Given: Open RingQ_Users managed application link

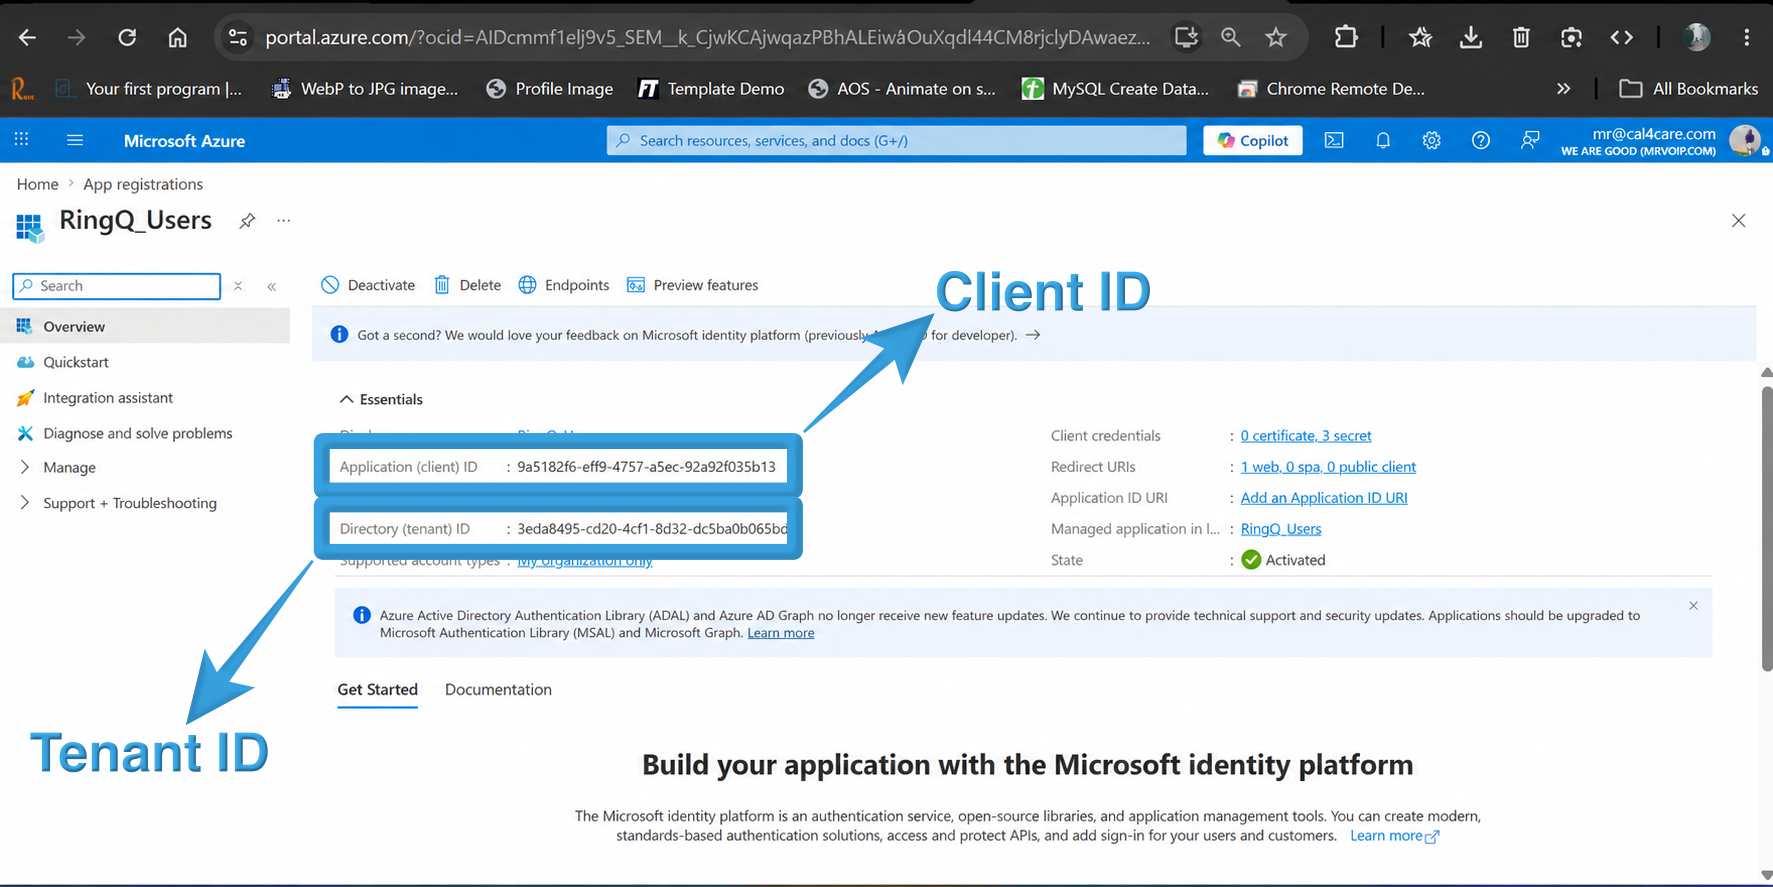Looking at the screenshot, I should 1280,529.
